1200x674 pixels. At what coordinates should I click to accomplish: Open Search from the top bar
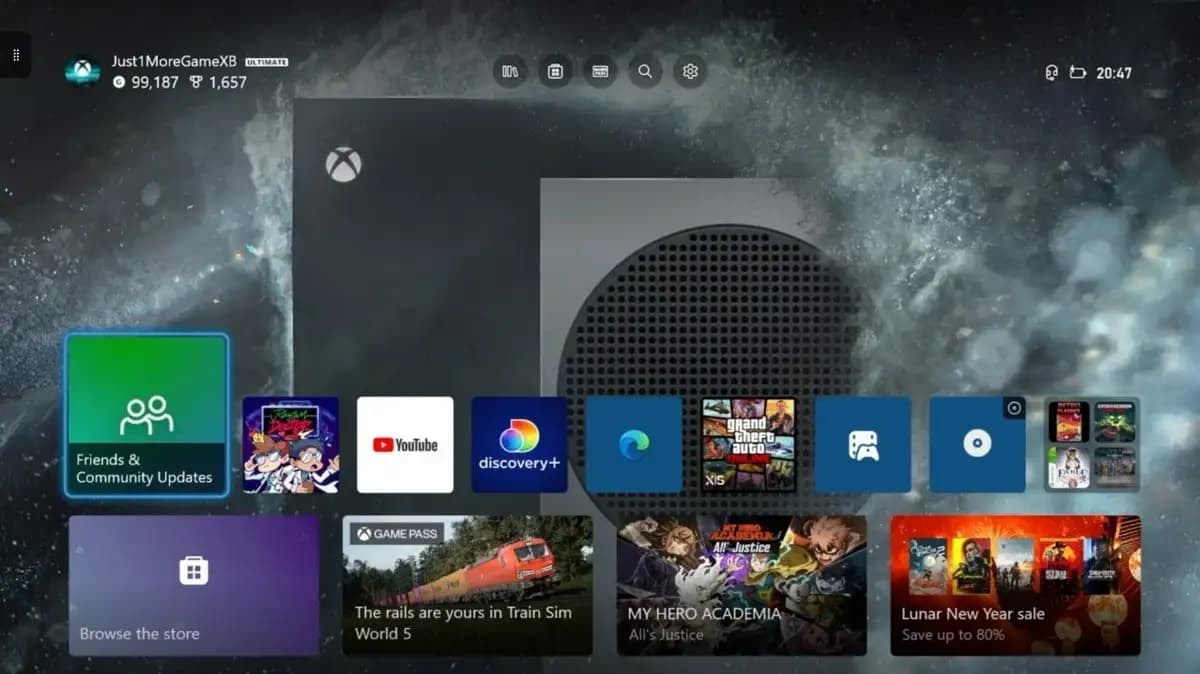(x=645, y=71)
